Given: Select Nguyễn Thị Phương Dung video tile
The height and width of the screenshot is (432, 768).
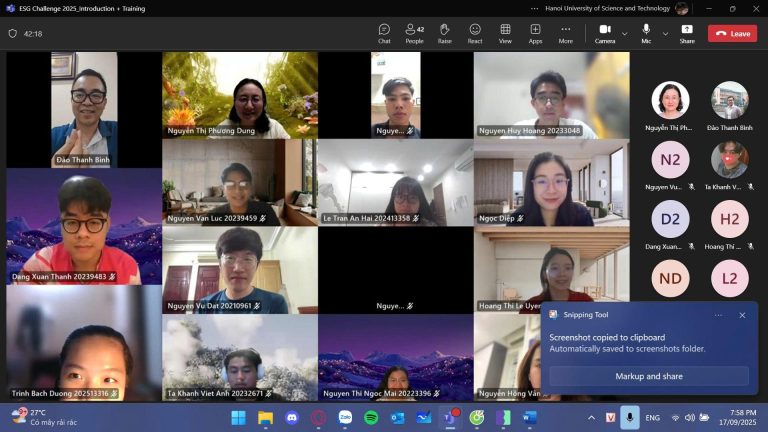Looking at the screenshot, I should click(x=240, y=95).
